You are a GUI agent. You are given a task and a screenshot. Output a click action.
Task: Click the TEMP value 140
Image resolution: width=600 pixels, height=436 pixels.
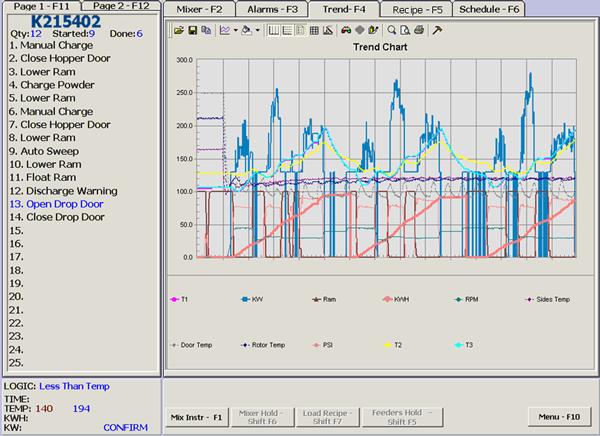click(x=44, y=409)
